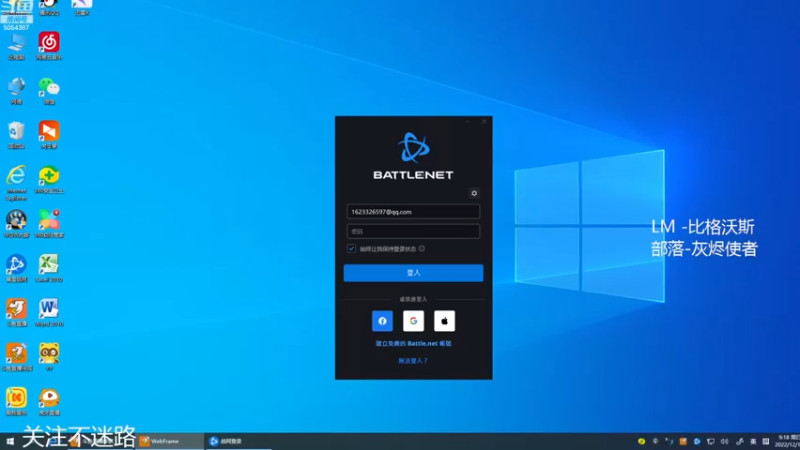Open the Windows Start menu

click(x=10, y=441)
